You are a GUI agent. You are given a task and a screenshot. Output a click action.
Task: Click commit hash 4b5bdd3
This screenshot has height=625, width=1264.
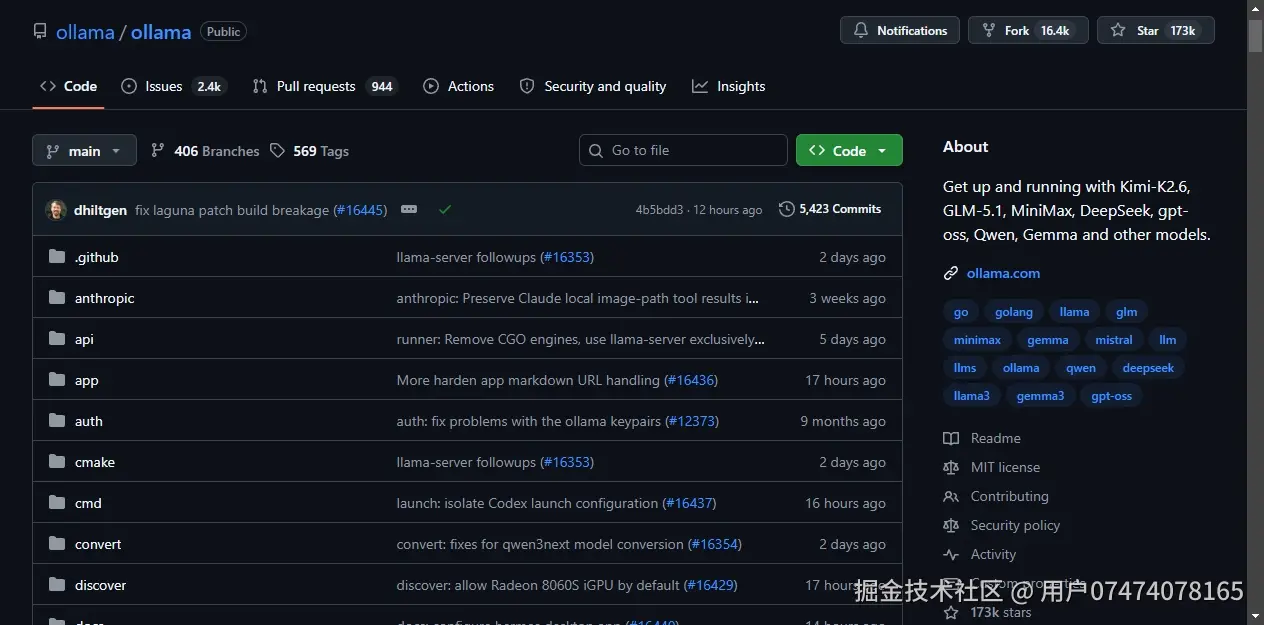[659, 210]
